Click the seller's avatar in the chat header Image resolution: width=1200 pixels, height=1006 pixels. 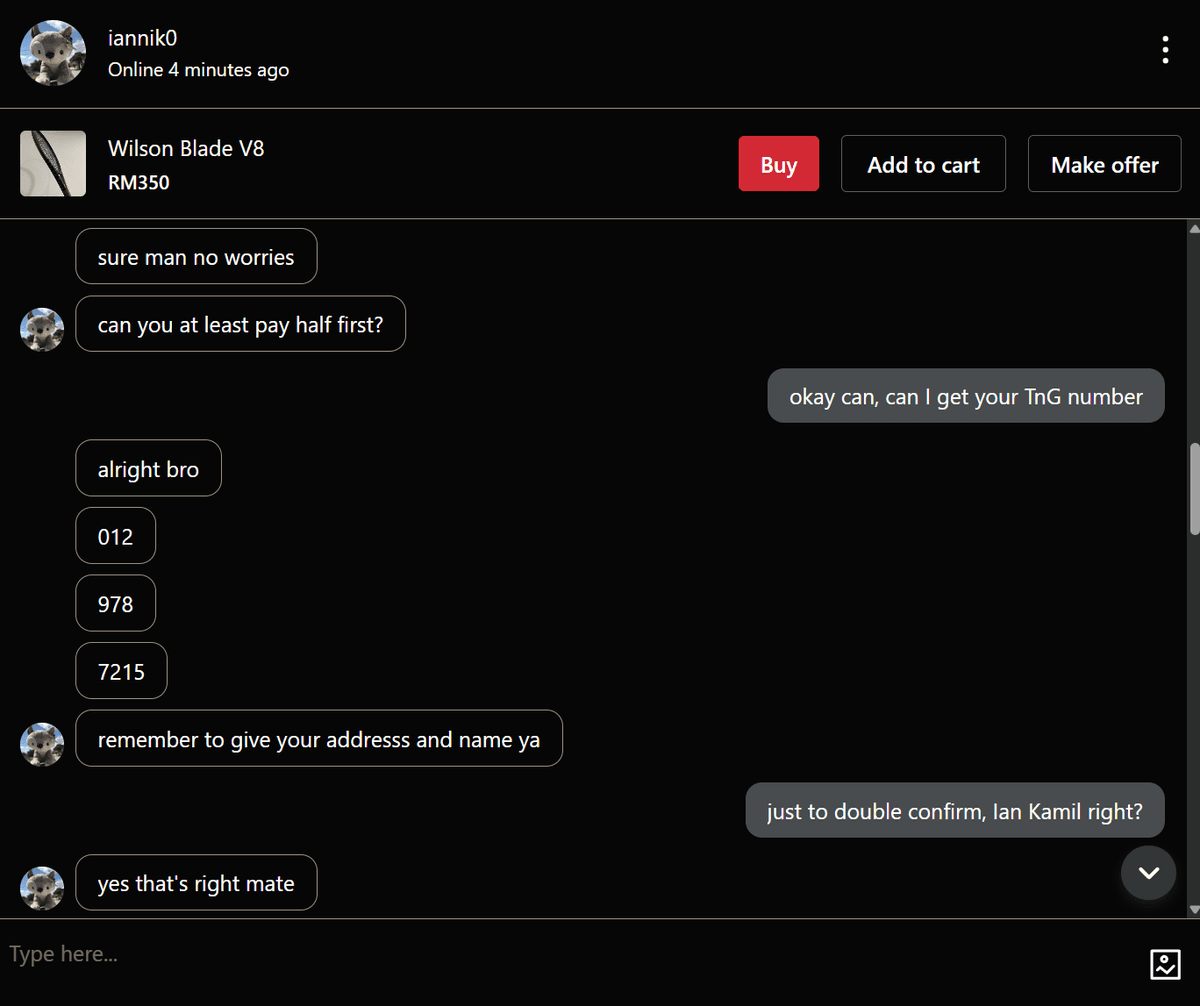click(52, 52)
